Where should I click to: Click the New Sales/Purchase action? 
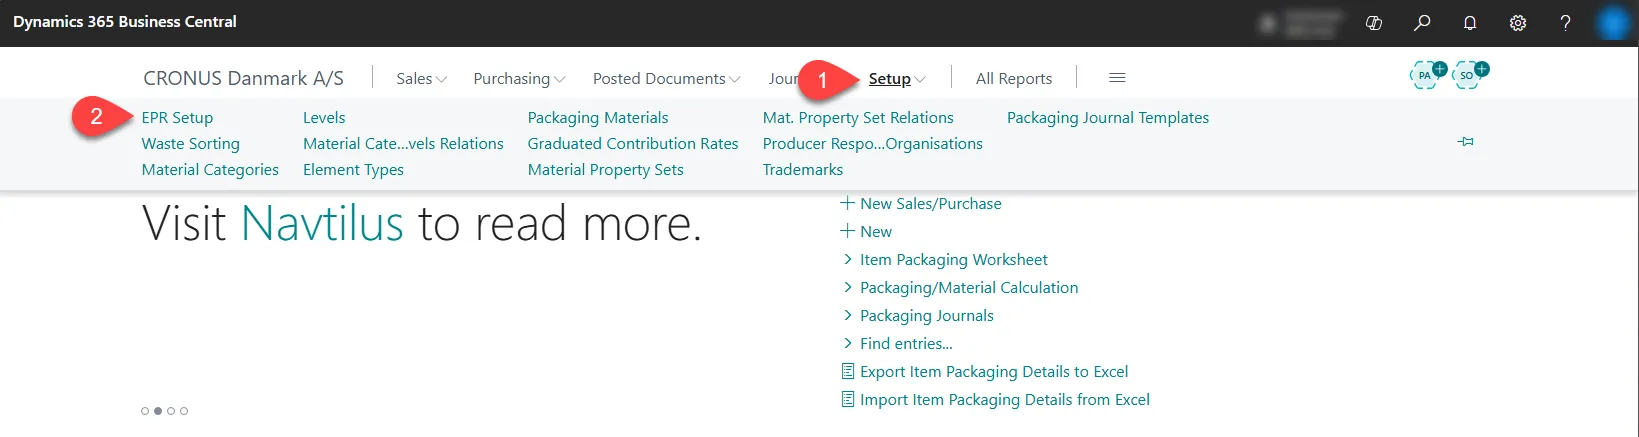pyautogui.click(x=931, y=203)
